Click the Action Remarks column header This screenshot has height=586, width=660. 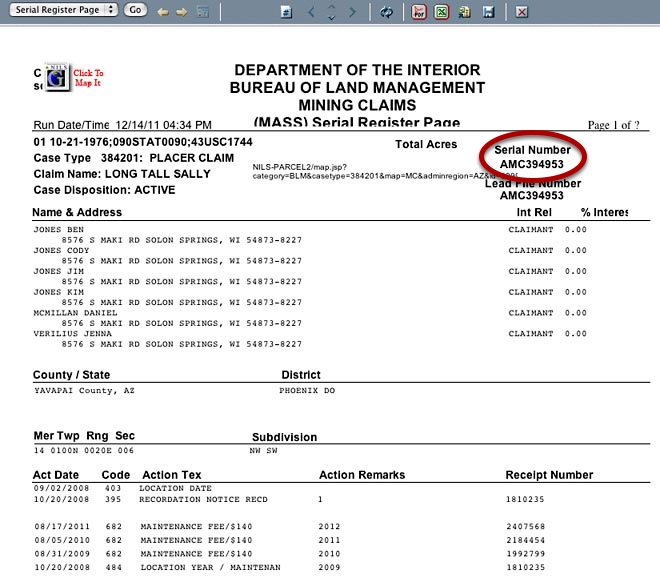[362, 475]
